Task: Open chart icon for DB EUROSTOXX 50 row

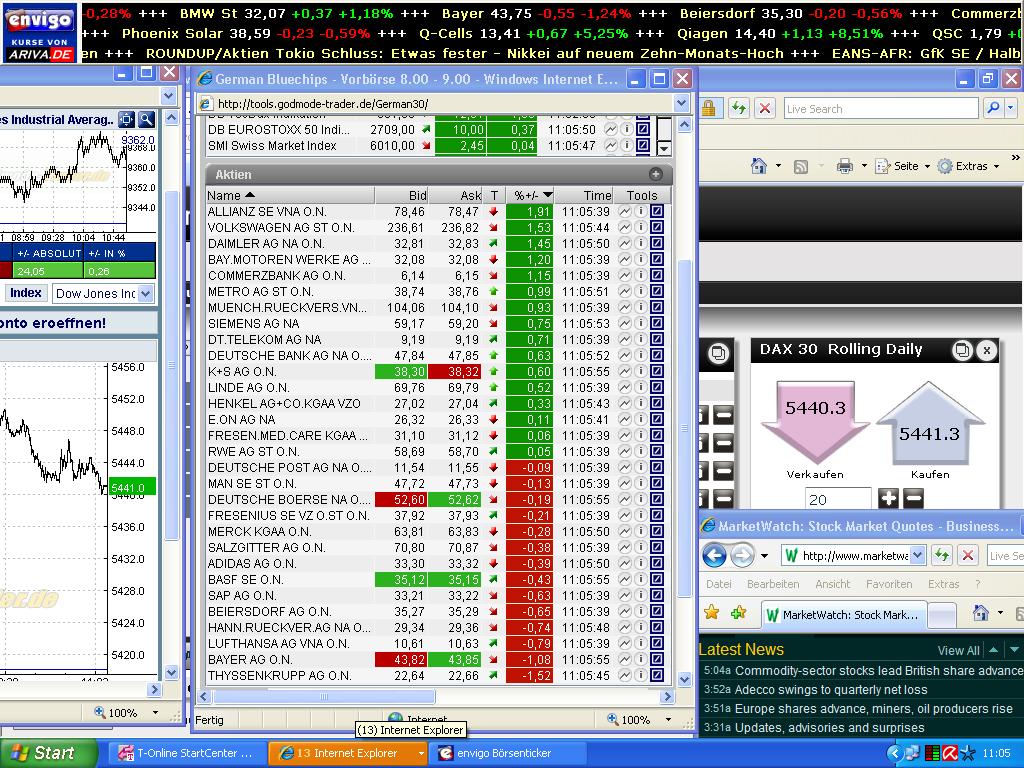Action: [x=611, y=129]
